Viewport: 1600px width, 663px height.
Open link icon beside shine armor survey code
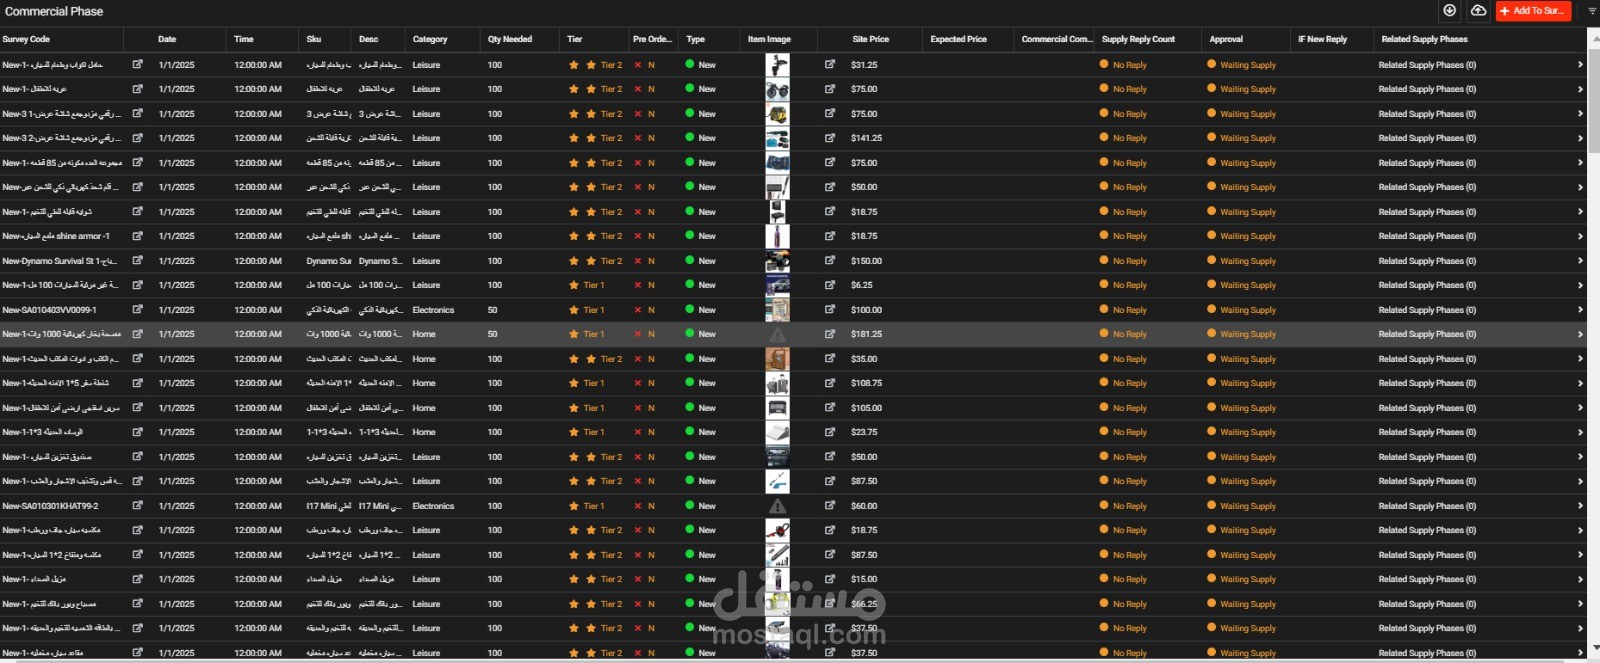(138, 236)
